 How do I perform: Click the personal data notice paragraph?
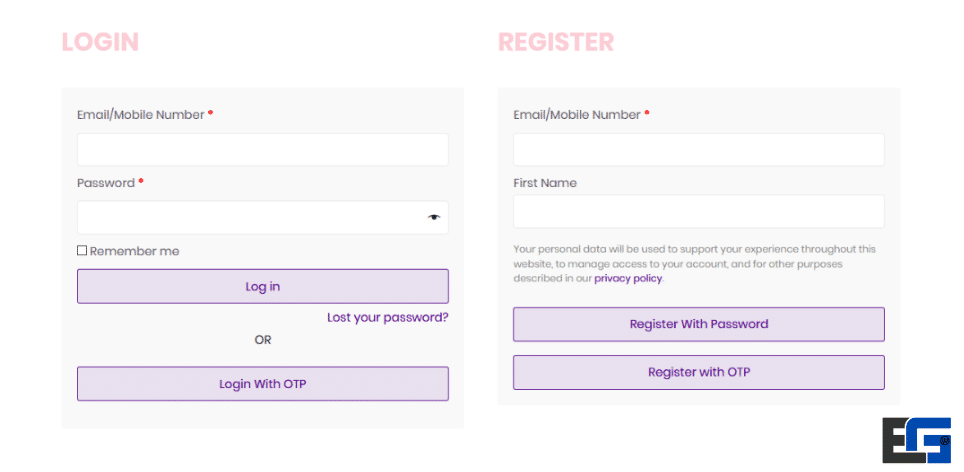coord(694,264)
